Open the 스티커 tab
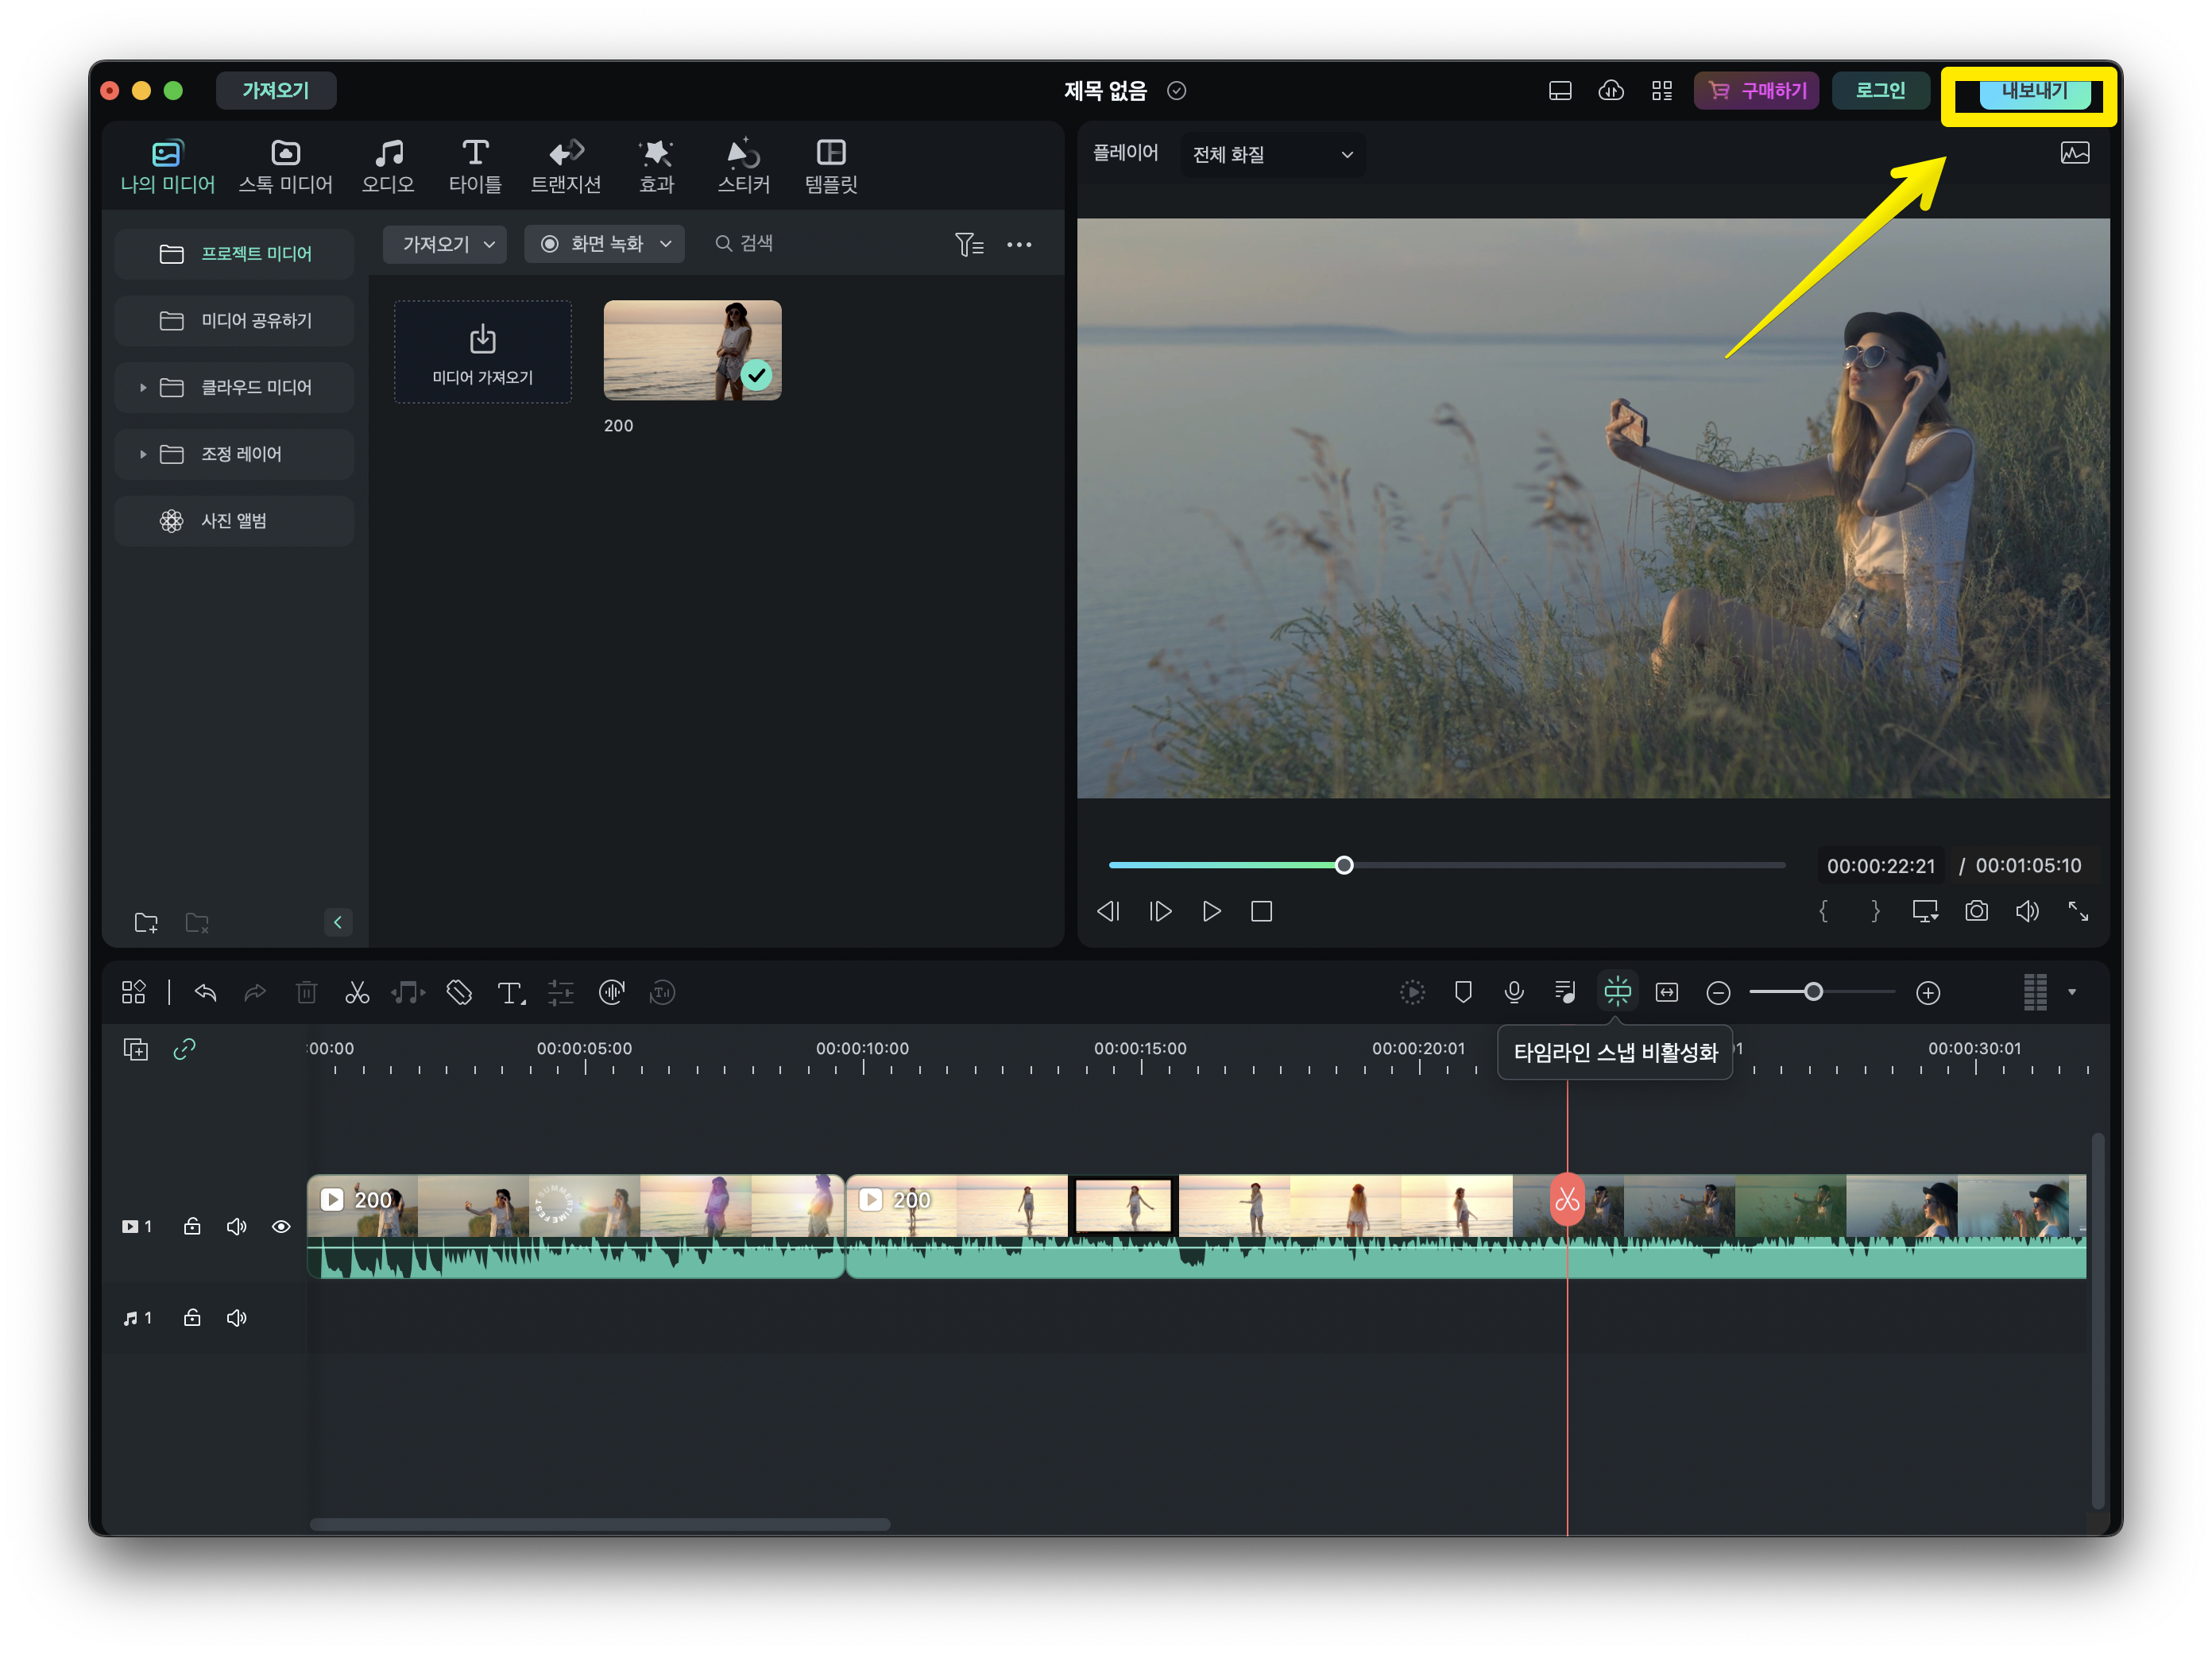The width and height of the screenshot is (2212, 1654). (x=743, y=166)
